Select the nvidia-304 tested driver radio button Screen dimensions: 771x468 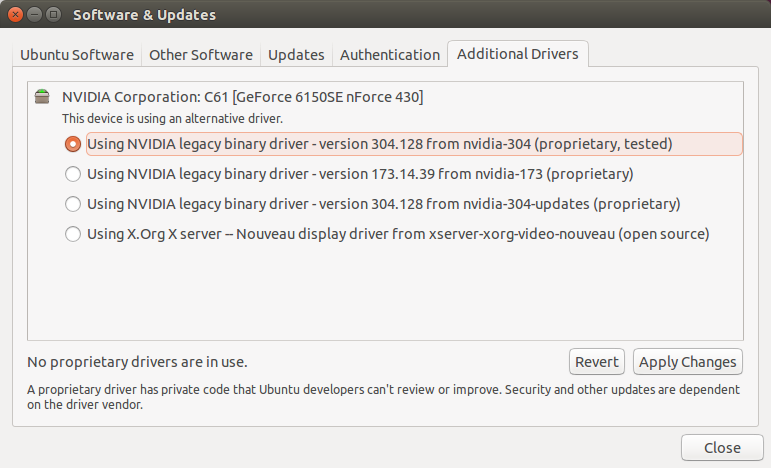pyautogui.click(x=73, y=144)
